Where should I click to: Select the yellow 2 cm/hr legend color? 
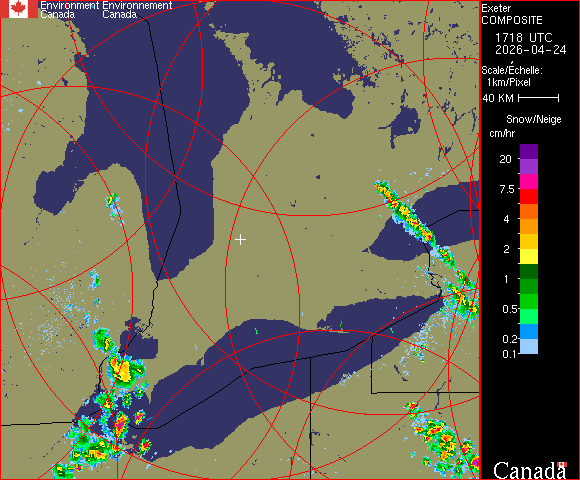tap(529, 256)
